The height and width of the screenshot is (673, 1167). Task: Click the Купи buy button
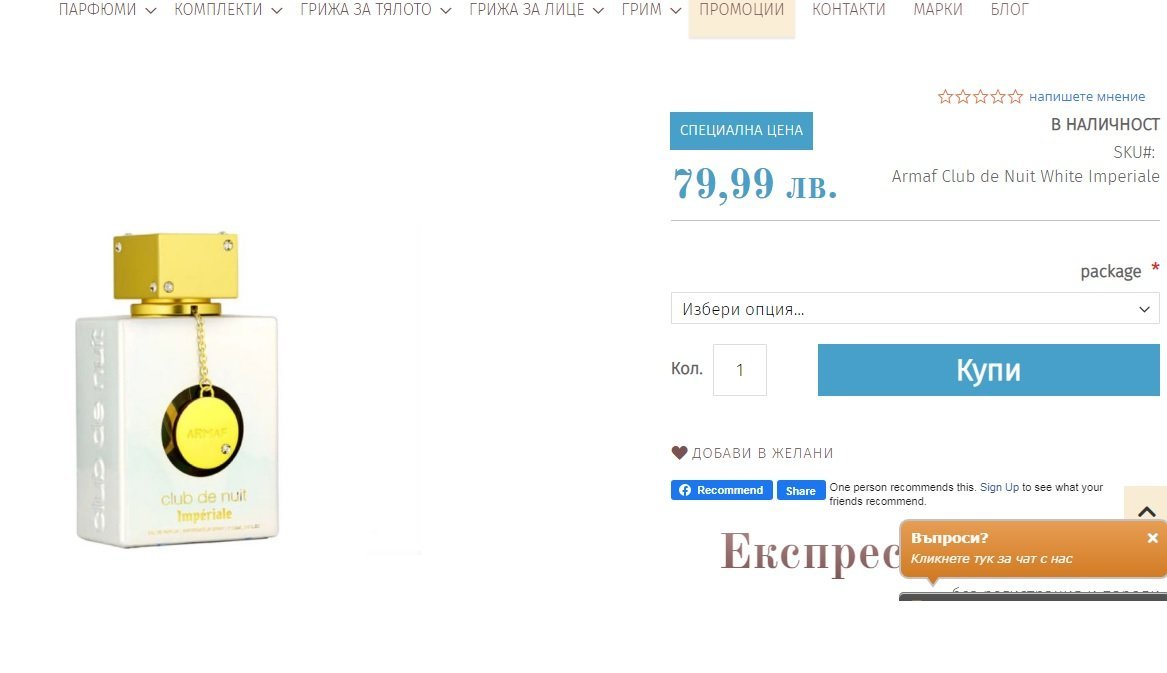[x=988, y=370]
